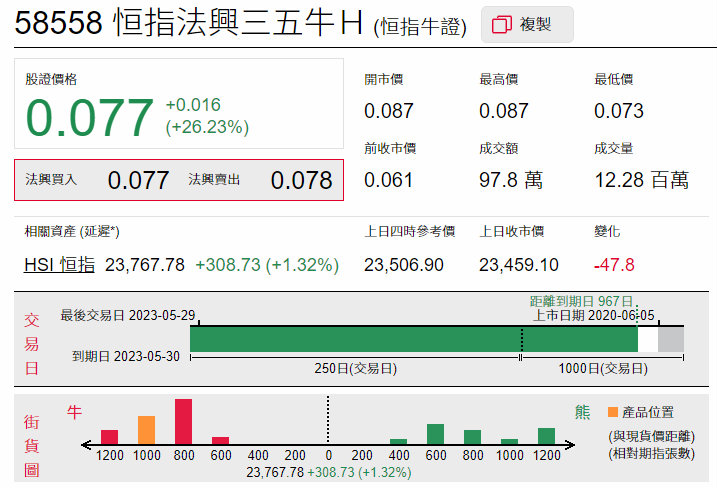Click the 相關資產 (延遲*) label
This screenshot has width=717, height=488.
click(x=72, y=231)
